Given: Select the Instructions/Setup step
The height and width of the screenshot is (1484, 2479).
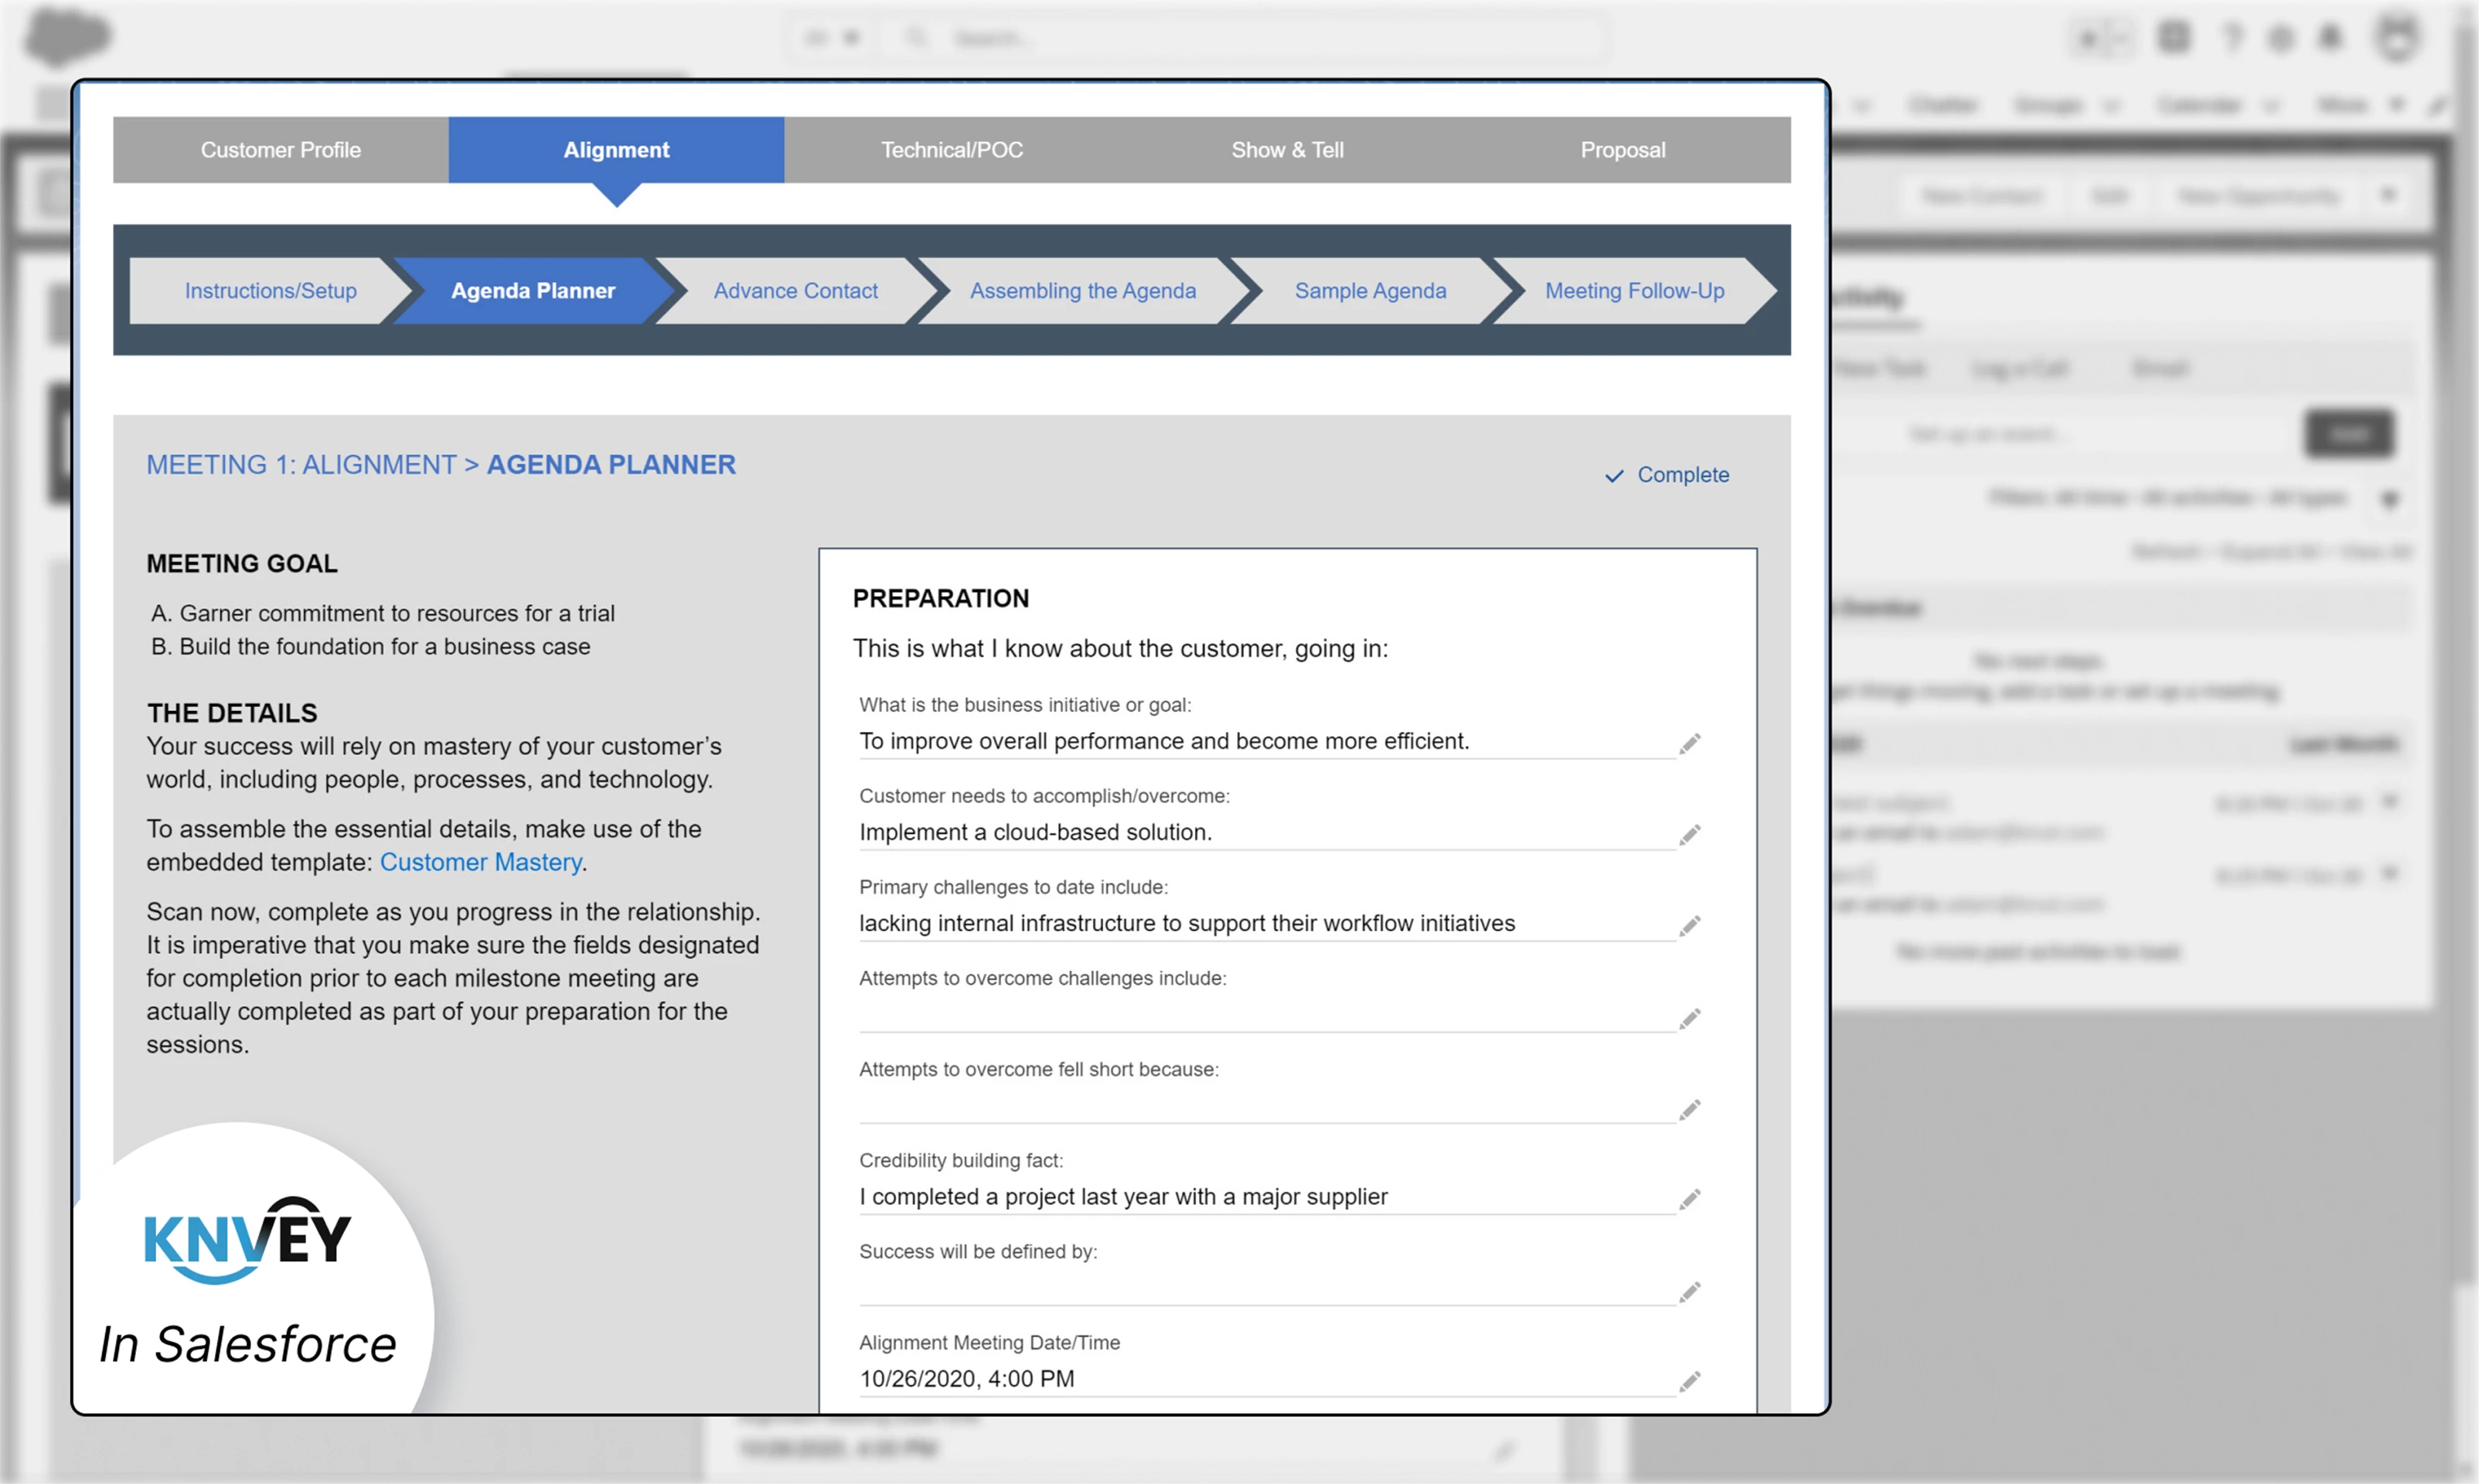Looking at the screenshot, I should (x=270, y=291).
